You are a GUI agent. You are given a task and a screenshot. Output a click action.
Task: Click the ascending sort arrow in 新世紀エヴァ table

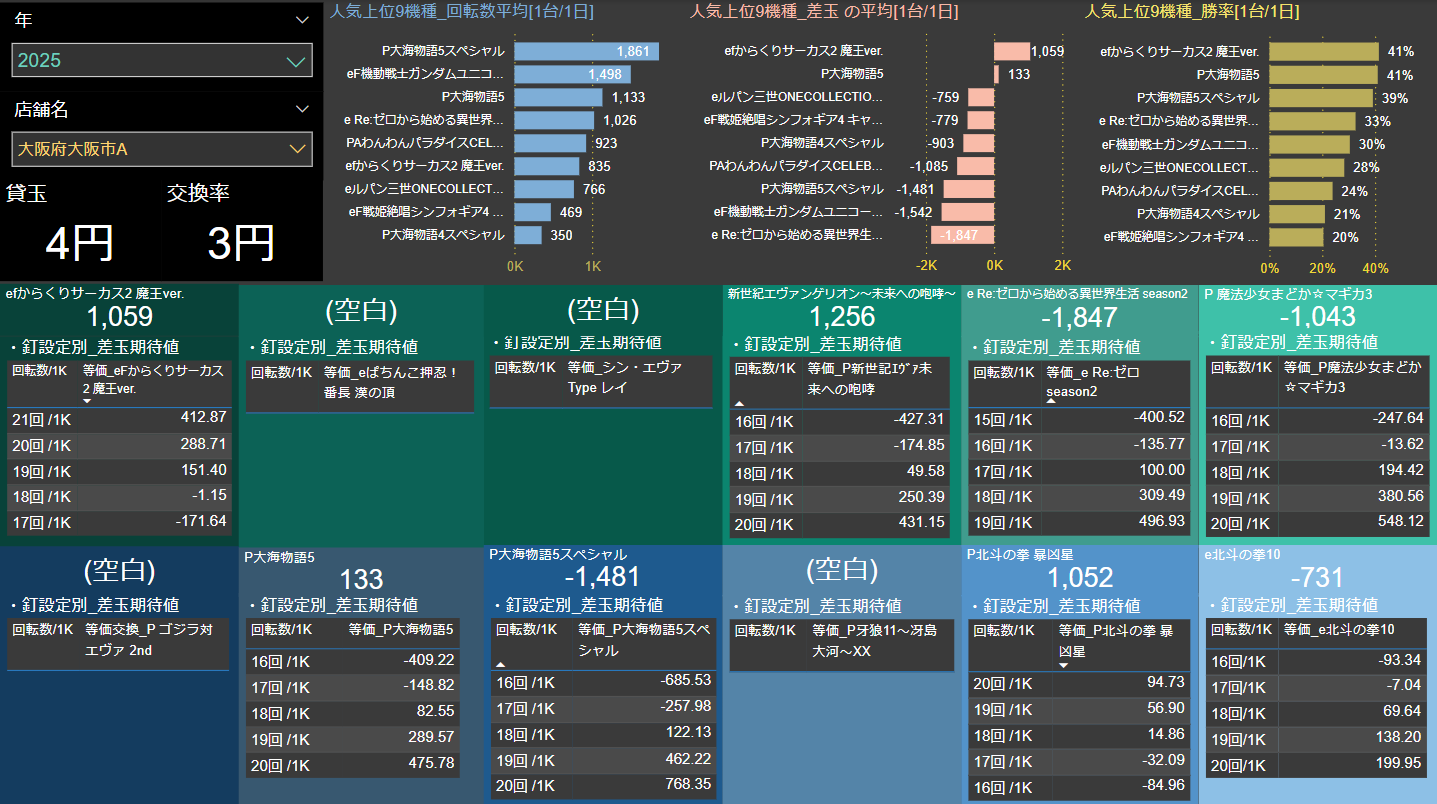pos(739,402)
